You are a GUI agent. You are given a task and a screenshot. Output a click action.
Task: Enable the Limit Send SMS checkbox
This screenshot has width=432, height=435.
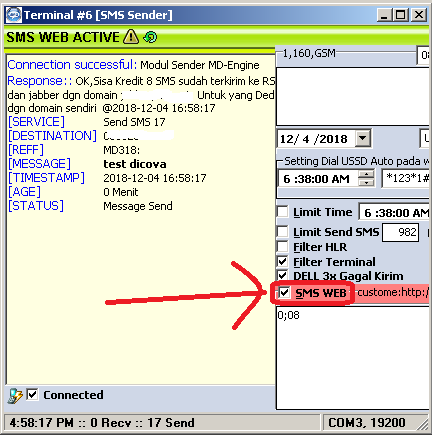tap(282, 231)
